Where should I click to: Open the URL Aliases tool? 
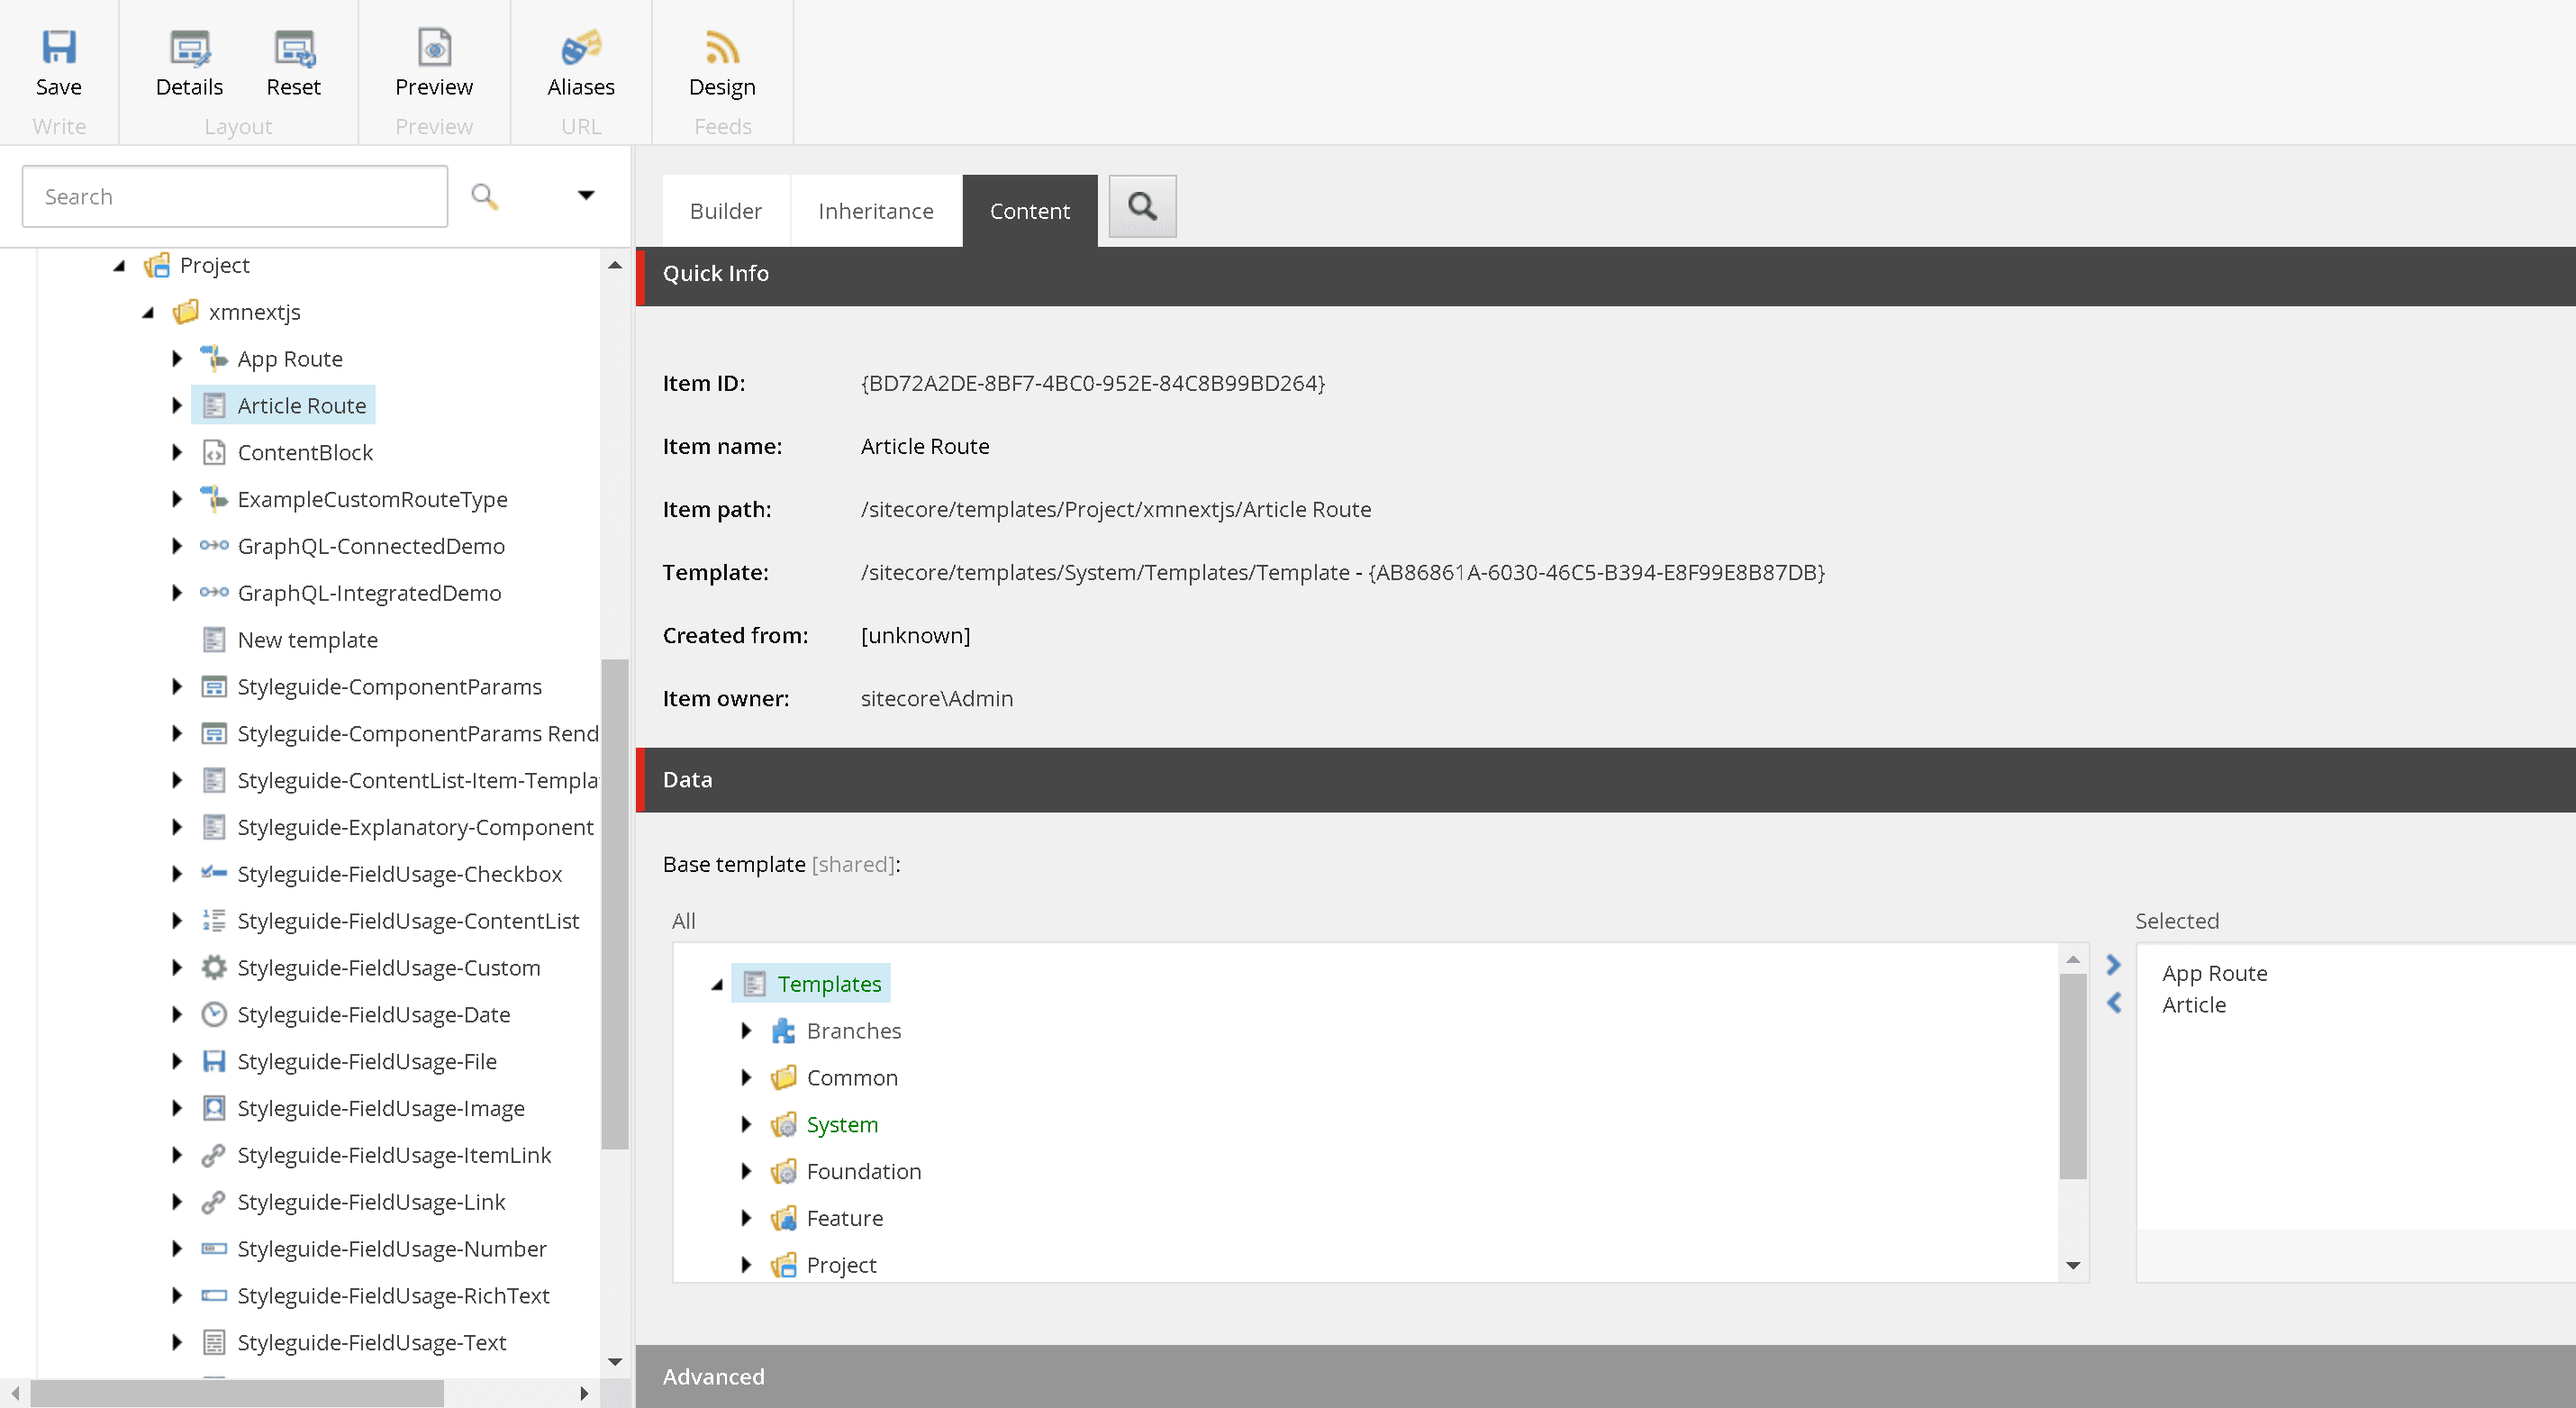[580, 48]
